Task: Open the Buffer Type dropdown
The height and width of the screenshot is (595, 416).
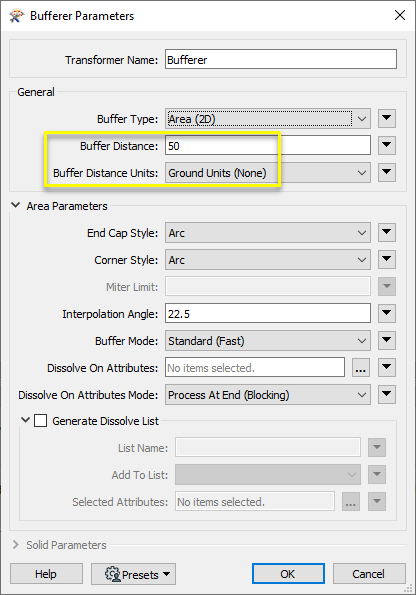Action: coord(268,119)
